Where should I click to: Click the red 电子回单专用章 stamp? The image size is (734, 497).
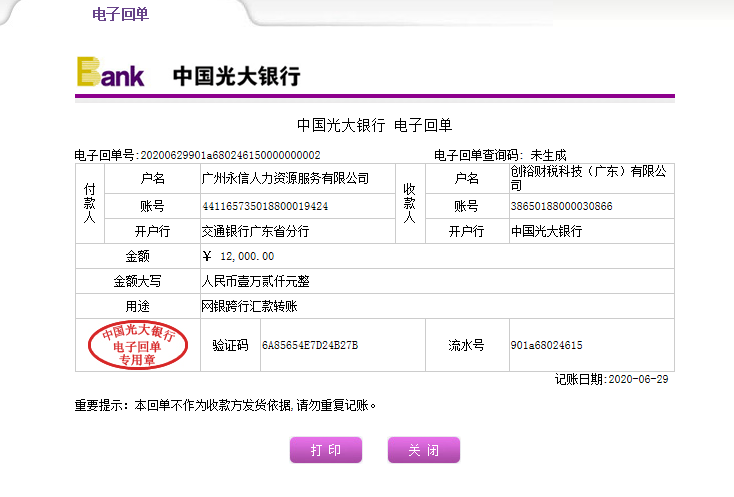tap(138, 345)
